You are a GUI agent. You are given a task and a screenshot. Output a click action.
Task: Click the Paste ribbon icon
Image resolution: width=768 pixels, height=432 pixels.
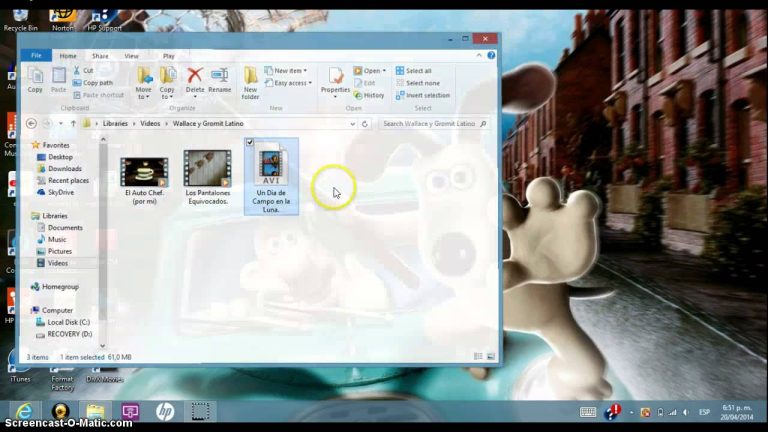(x=58, y=80)
